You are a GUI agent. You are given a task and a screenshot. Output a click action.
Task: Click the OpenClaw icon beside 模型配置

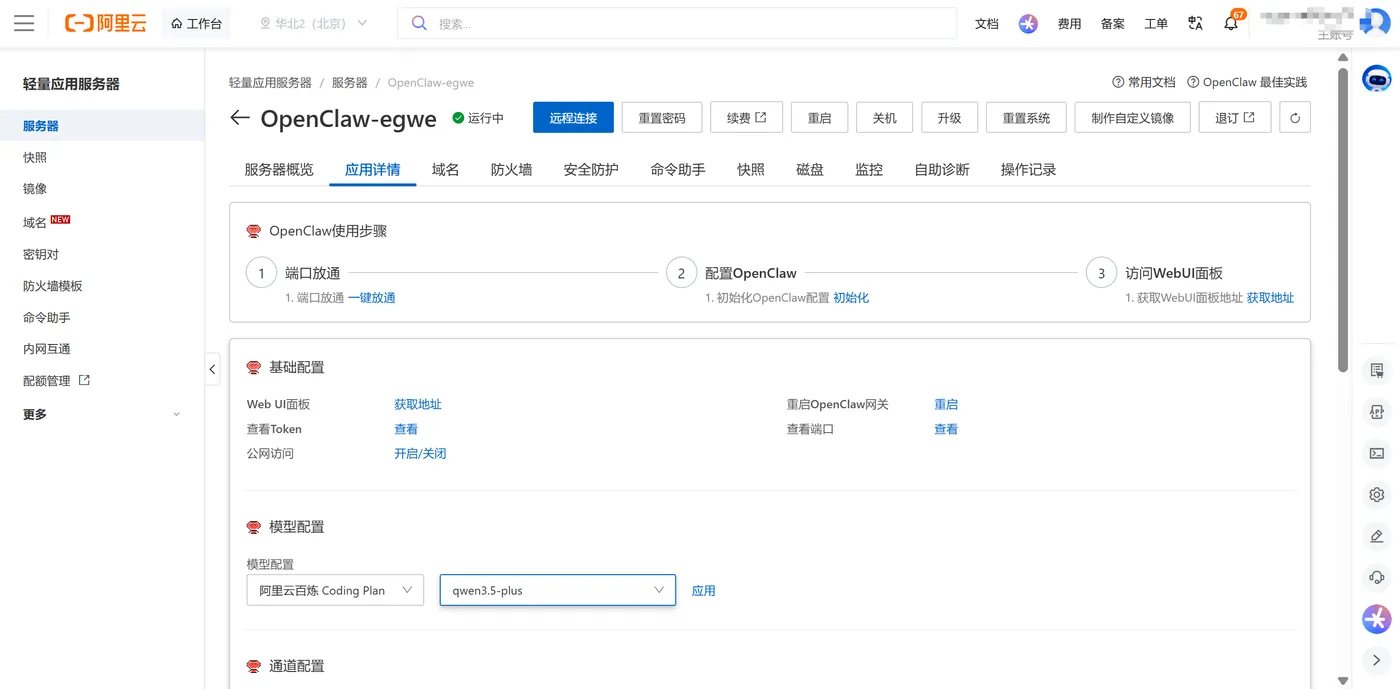[254, 526]
